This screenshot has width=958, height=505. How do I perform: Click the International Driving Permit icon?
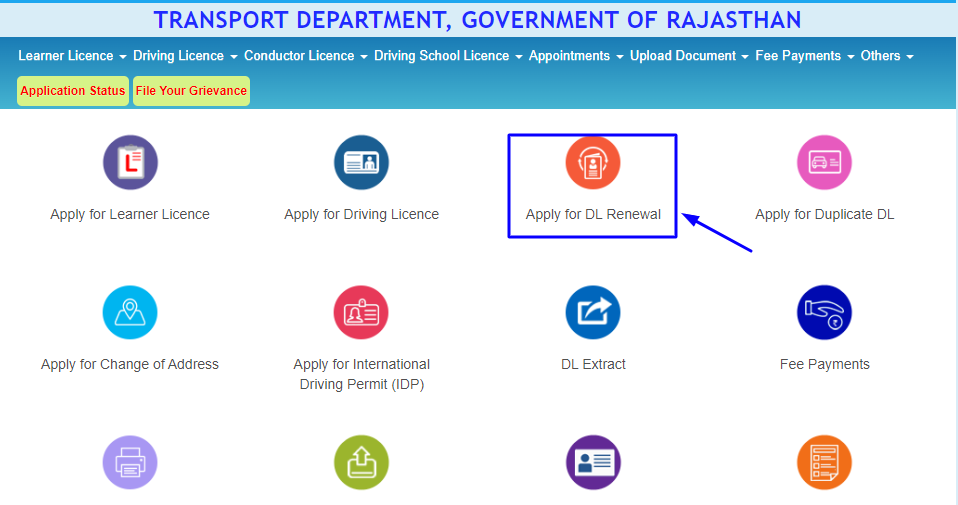361,313
